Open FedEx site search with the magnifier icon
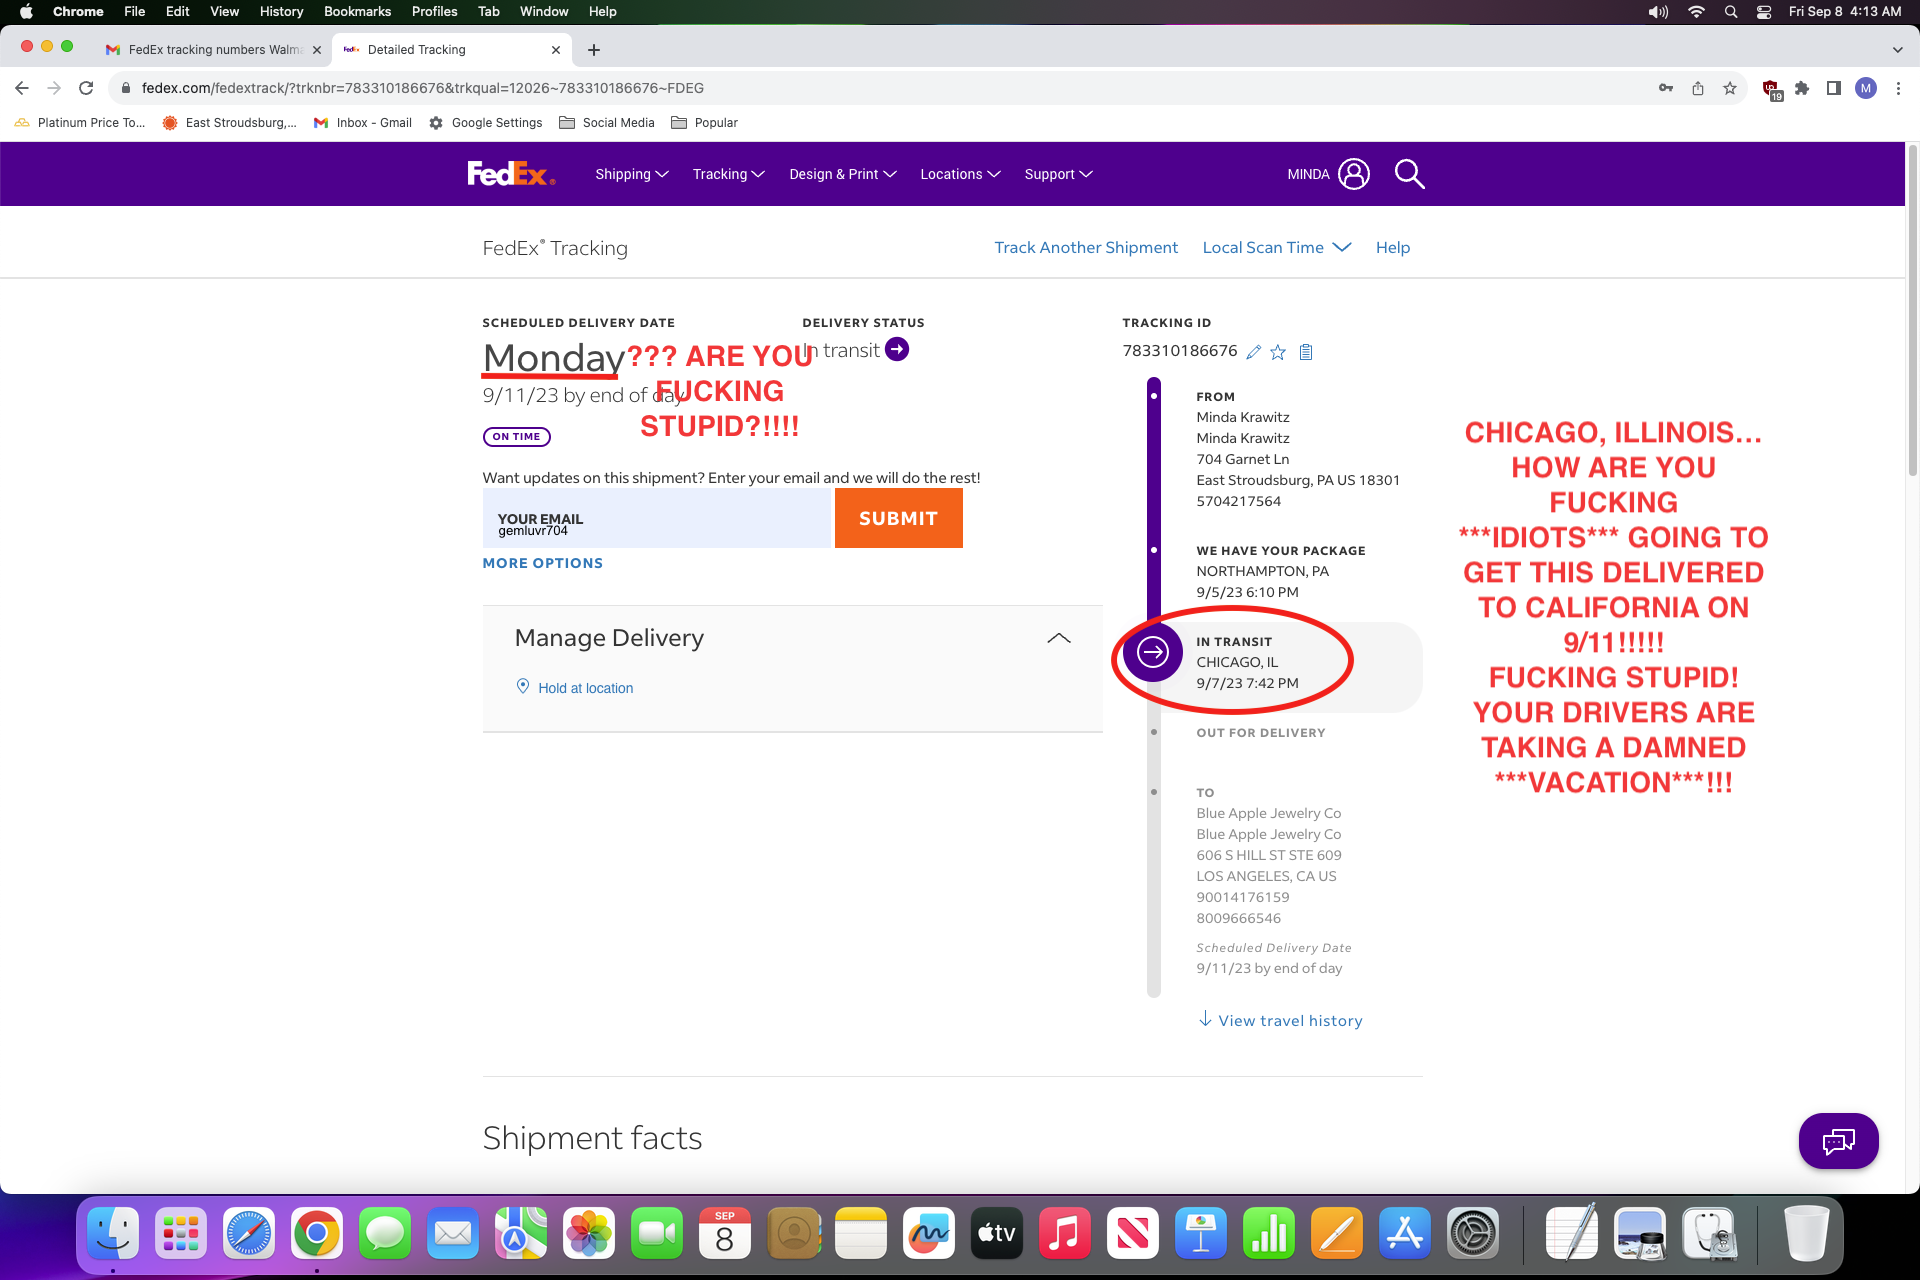This screenshot has height=1280, width=1920. 1410,173
